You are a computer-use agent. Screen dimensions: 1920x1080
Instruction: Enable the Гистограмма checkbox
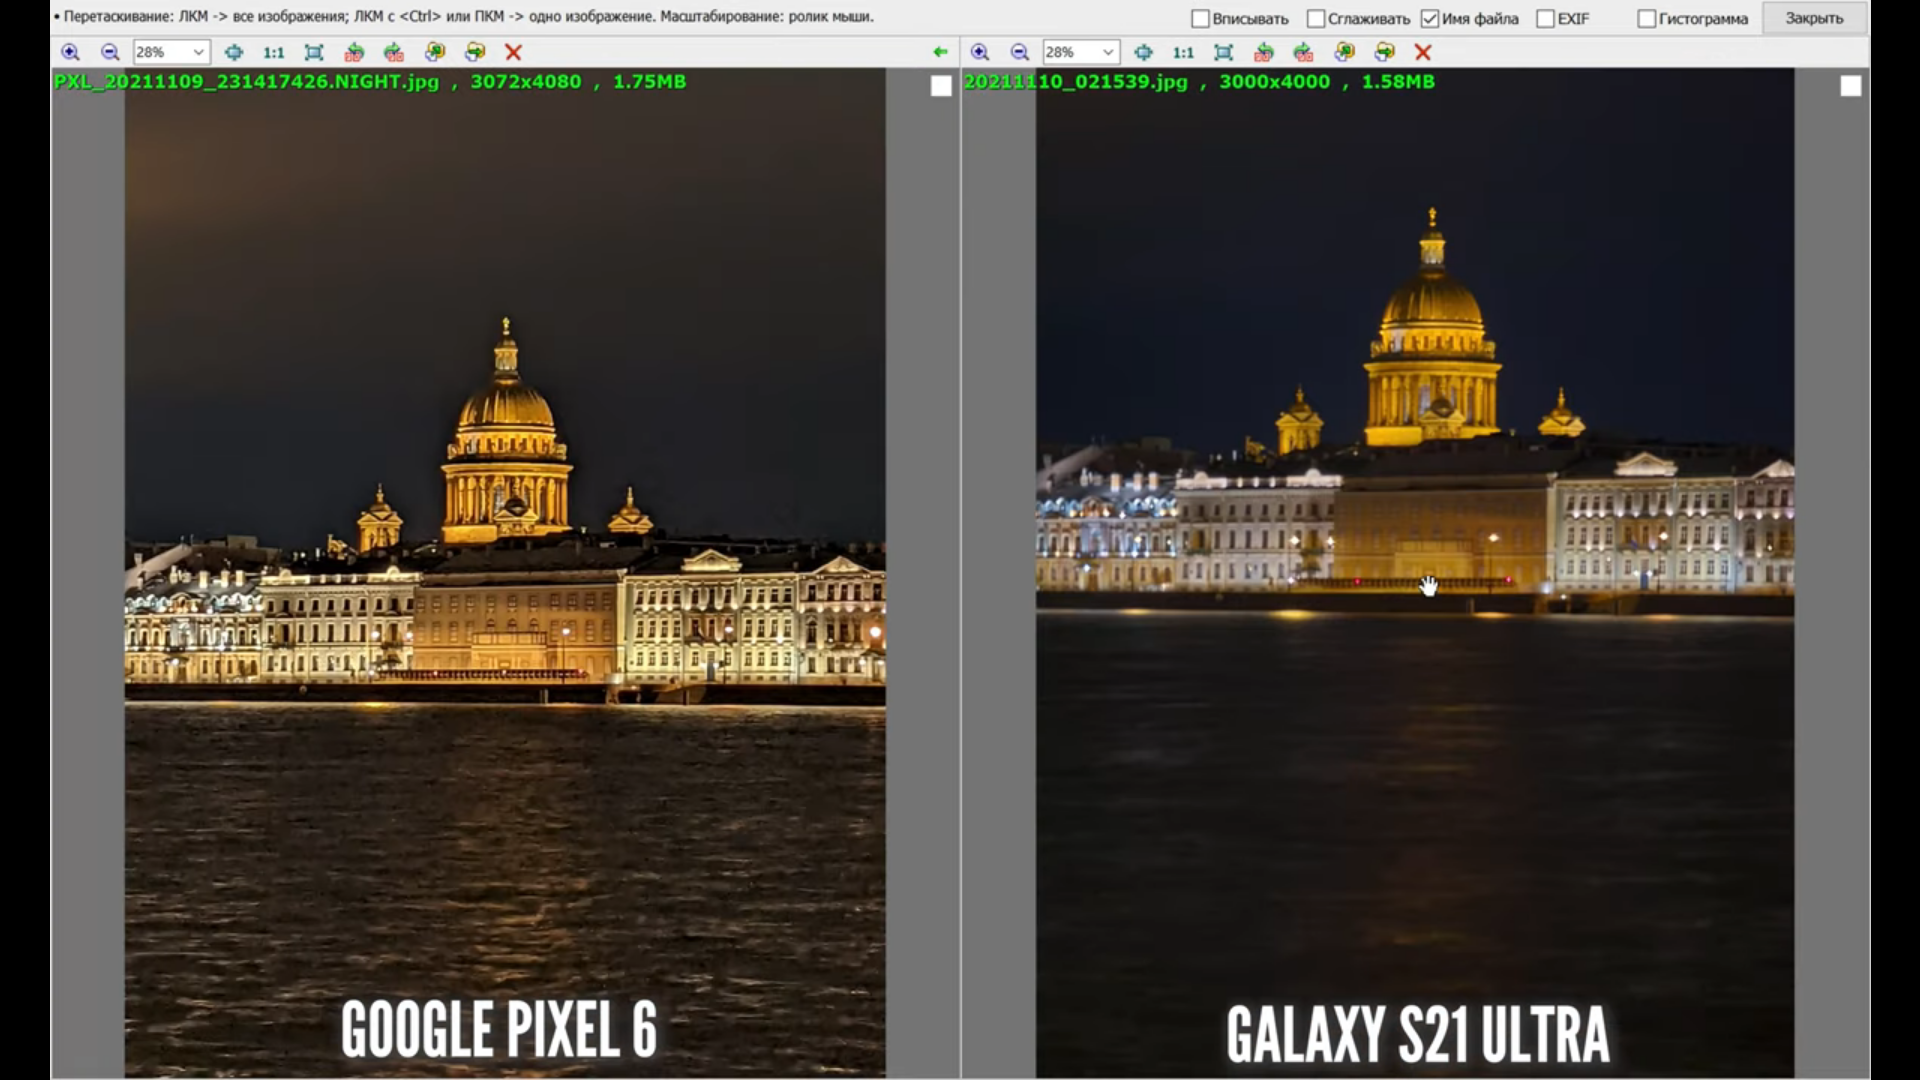pos(1646,19)
